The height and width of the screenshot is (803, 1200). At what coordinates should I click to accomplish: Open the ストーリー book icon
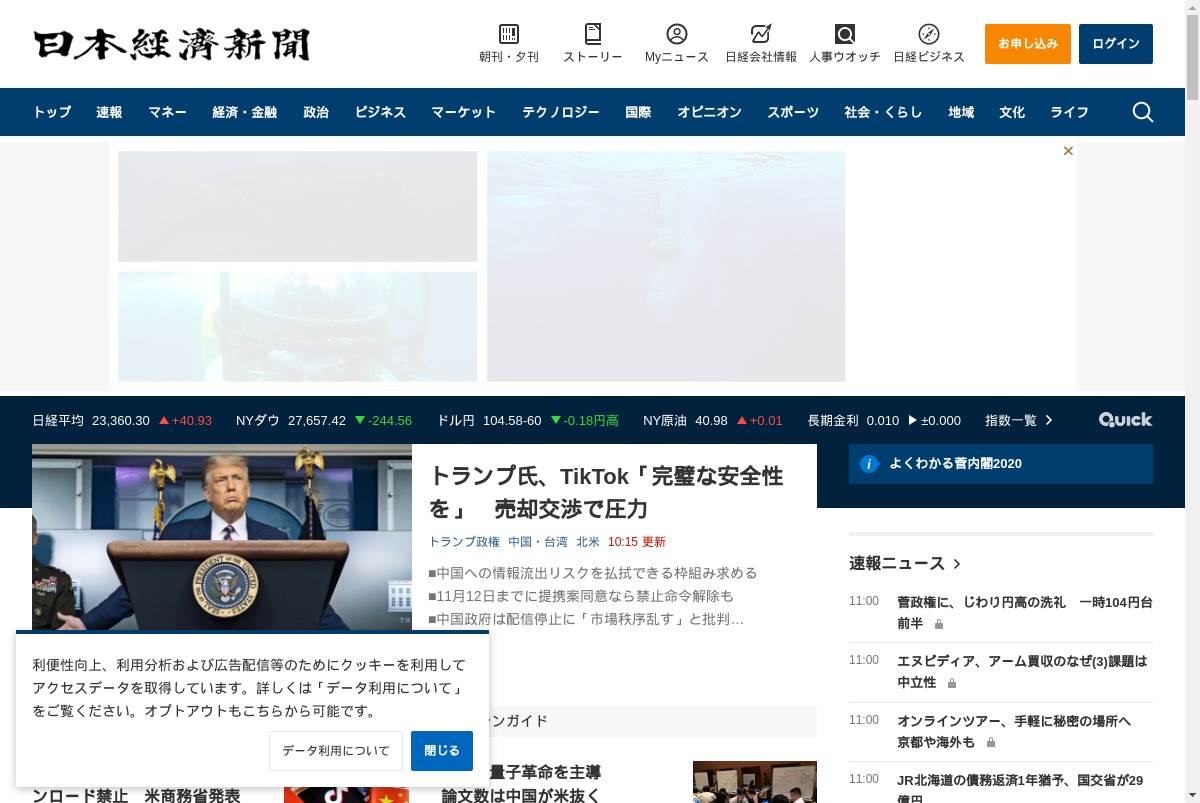click(593, 34)
